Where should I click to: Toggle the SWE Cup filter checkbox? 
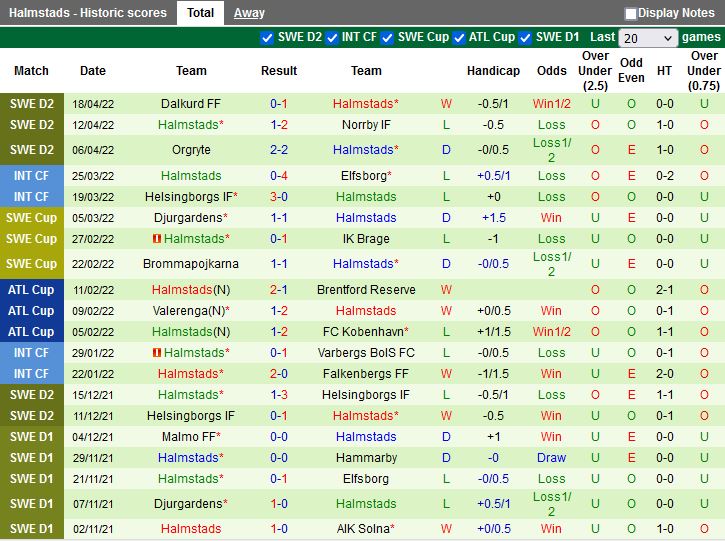point(387,38)
